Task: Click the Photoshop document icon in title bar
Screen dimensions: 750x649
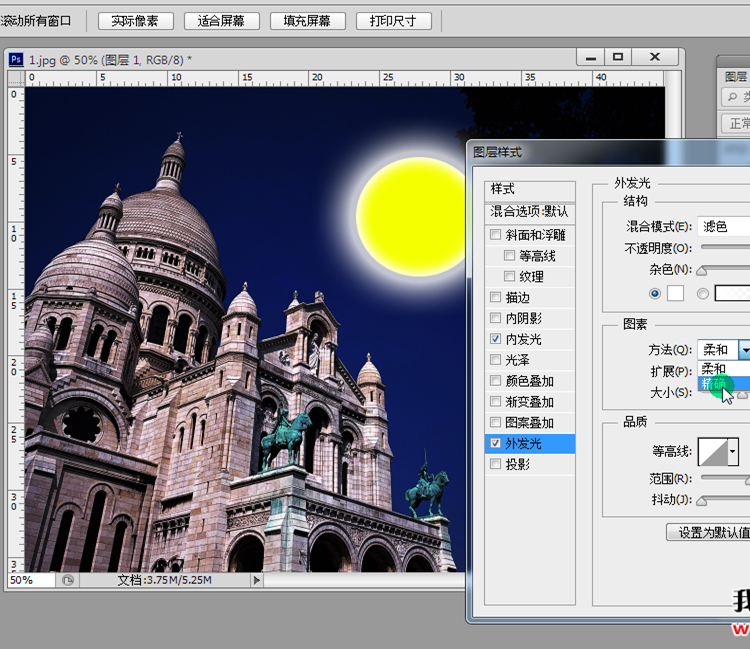Action: point(16,60)
